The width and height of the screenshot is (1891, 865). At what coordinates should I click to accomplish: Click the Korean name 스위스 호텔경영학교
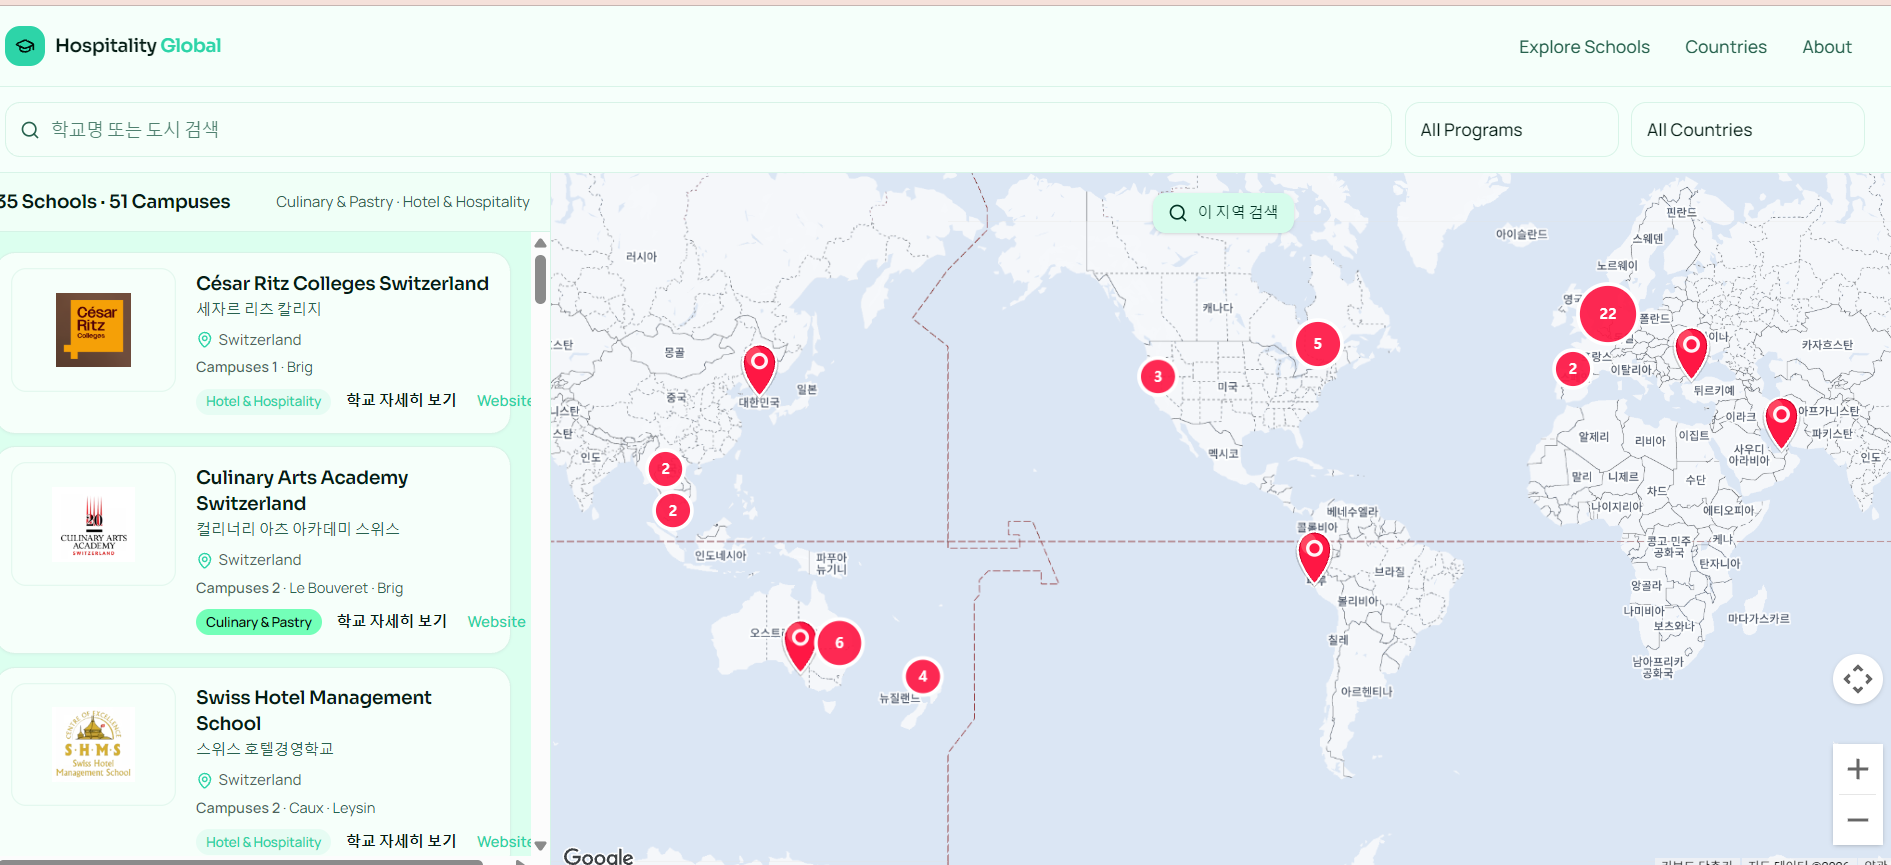264,749
